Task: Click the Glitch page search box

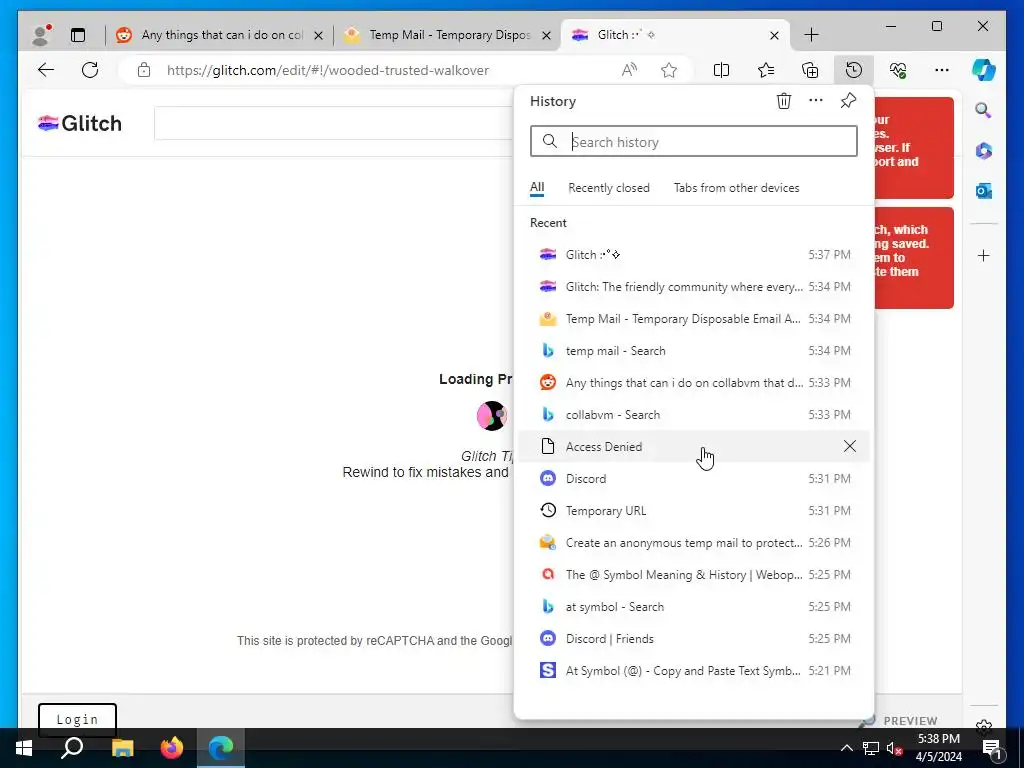Action: pyautogui.click(x=334, y=123)
